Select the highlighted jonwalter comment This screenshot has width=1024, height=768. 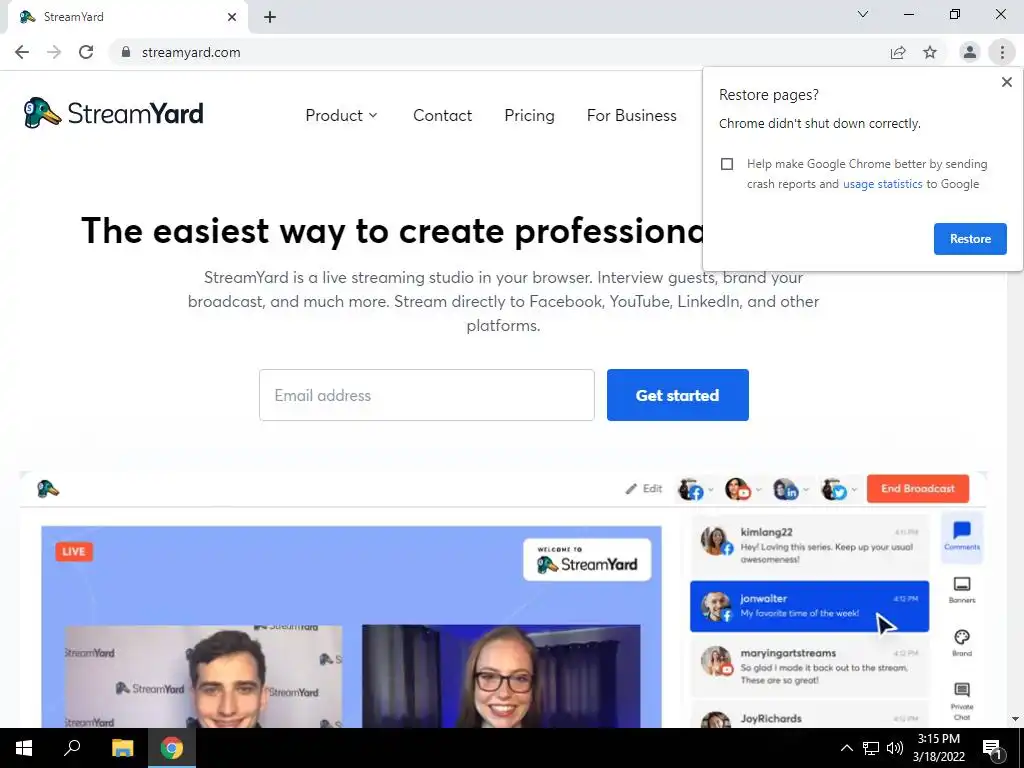[809, 606]
